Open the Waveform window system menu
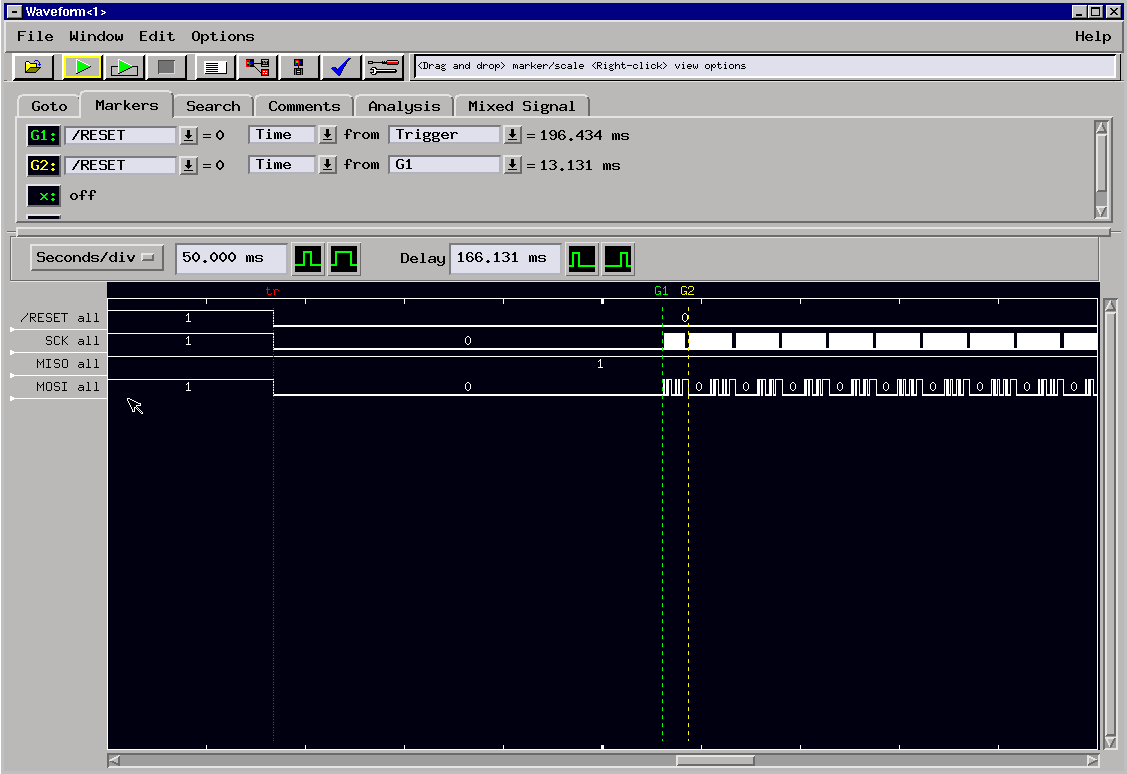 pyautogui.click(x=14, y=11)
